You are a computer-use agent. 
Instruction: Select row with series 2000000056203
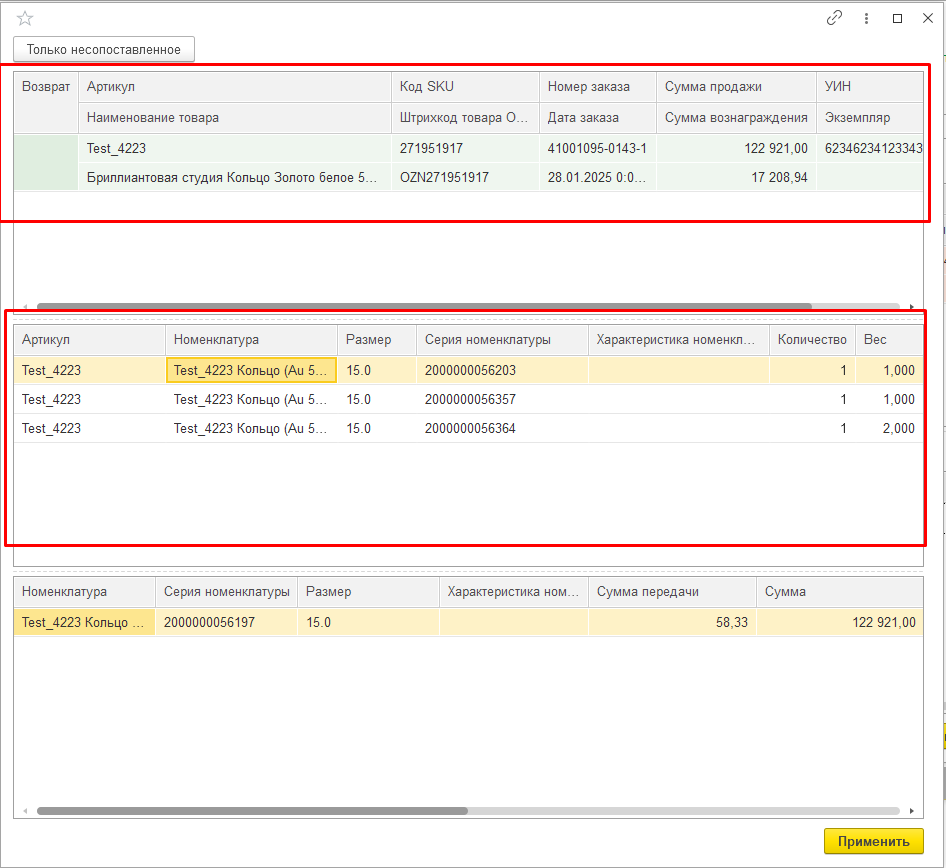[468, 370]
